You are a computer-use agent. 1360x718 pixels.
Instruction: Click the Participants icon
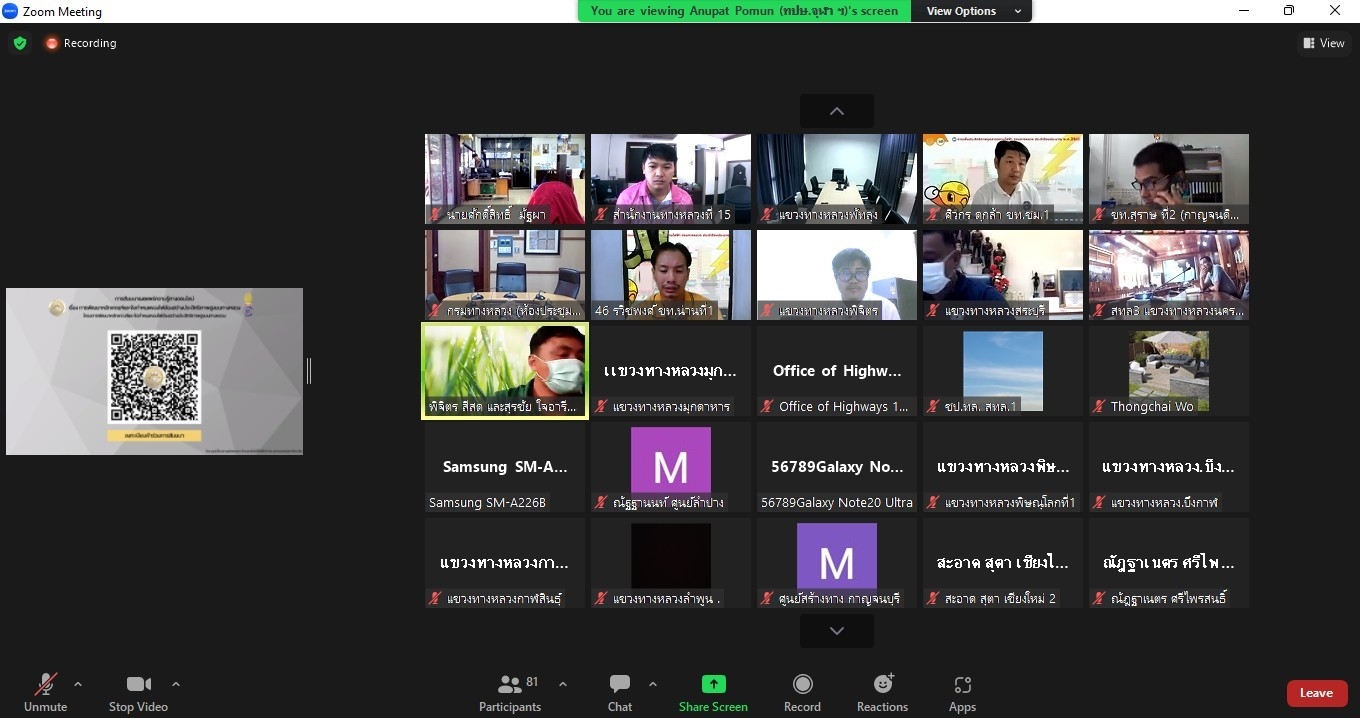tap(510, 685)
